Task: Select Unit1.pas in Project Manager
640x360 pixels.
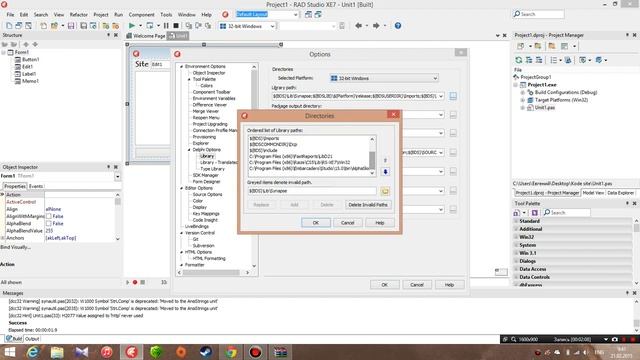Action: click(544, 108)
